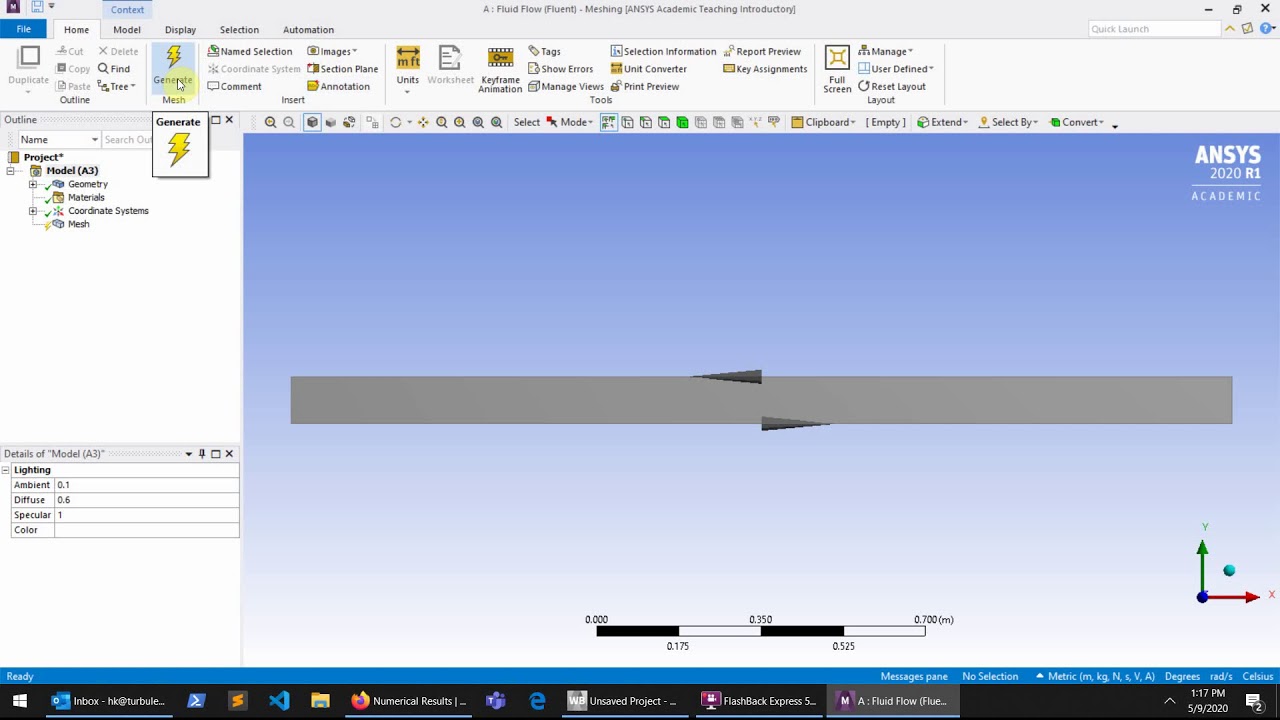Click the zoom-in magnifier in graphics toolbar
The image size is (1280, 720).
(x=270, y=122)
